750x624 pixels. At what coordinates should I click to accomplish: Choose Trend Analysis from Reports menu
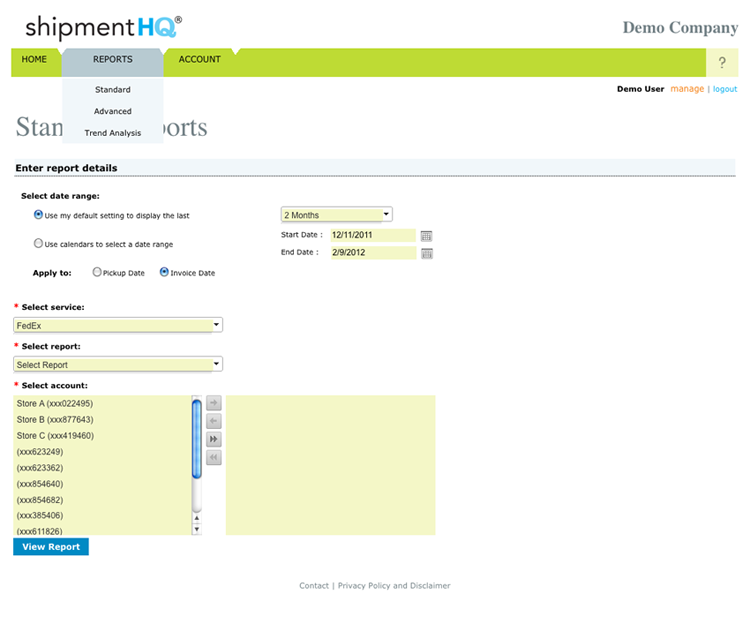coord(113,133)
